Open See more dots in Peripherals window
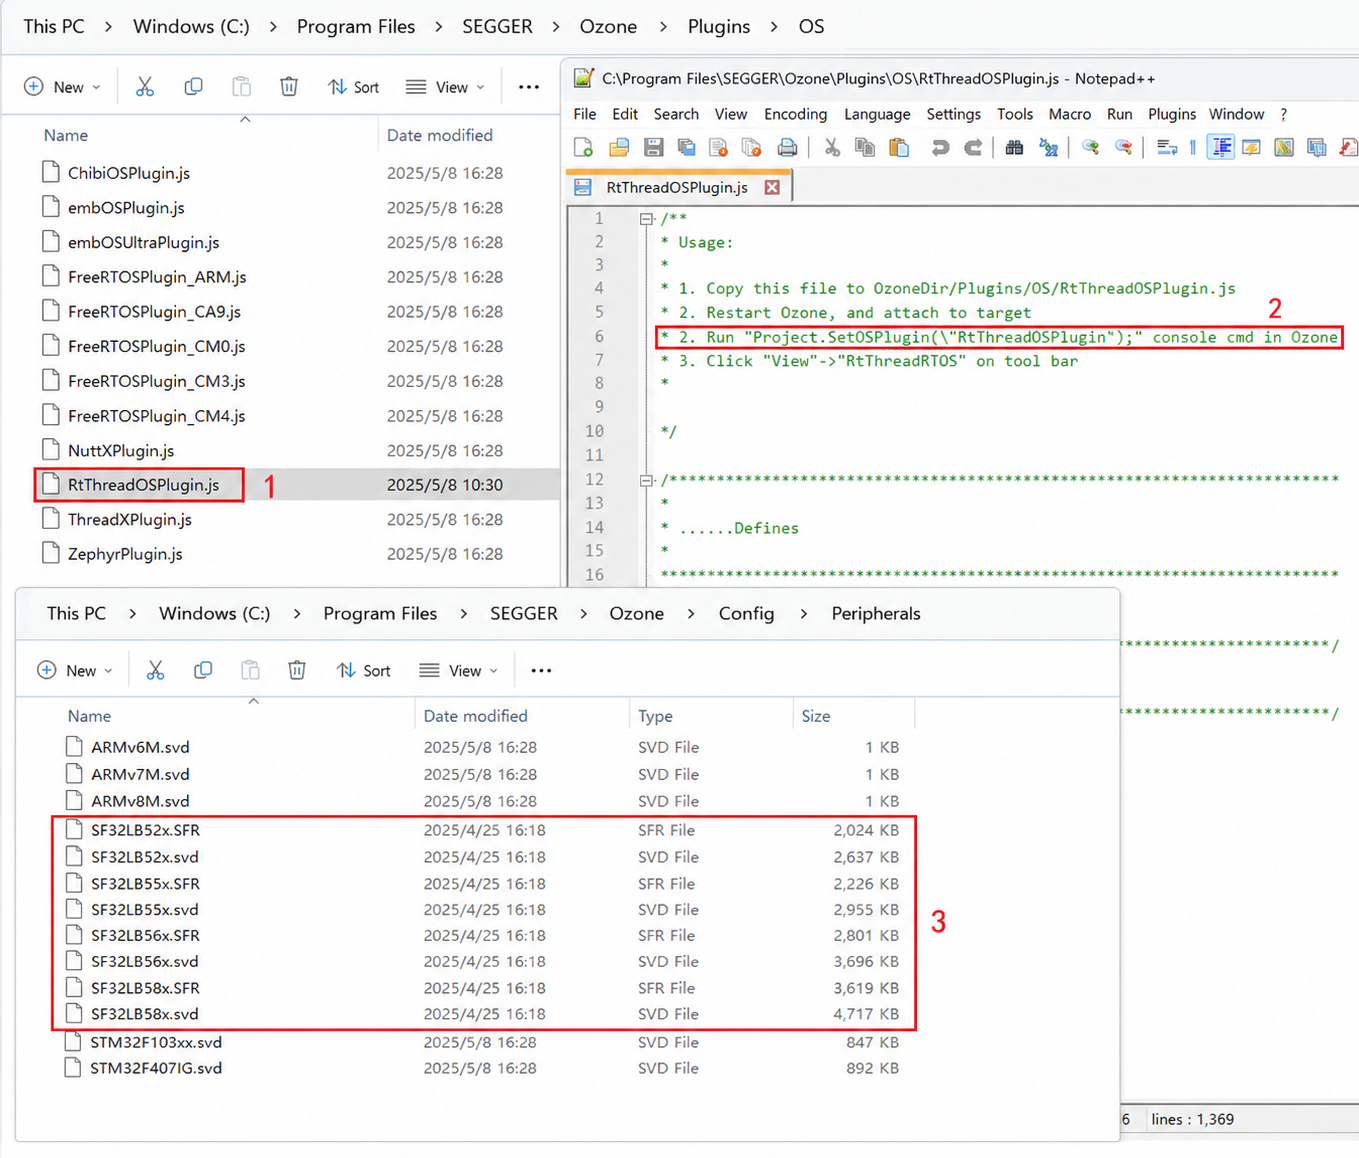The image size is (1359, 1158). tap(541, 670)
